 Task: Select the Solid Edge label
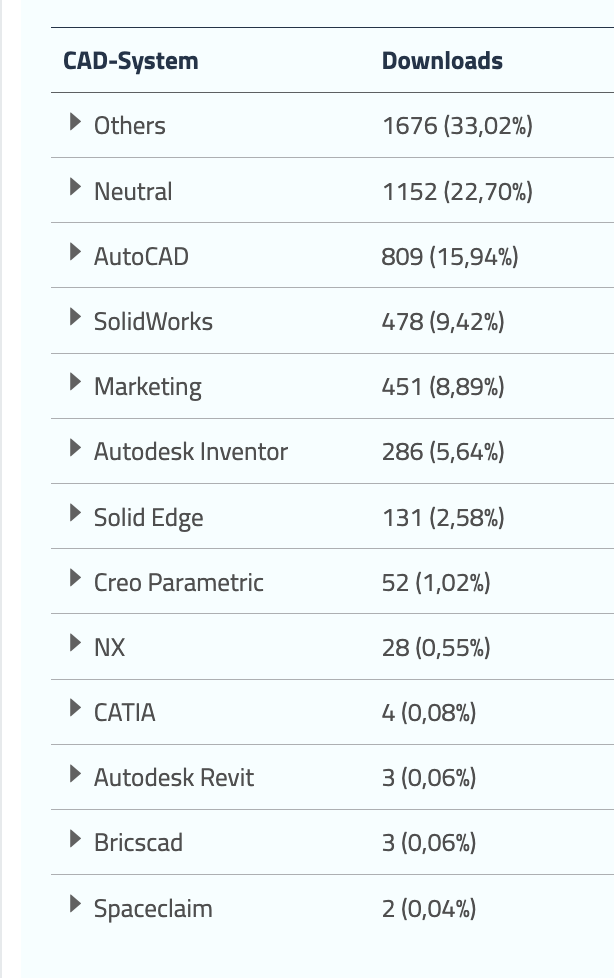[149, 518]
